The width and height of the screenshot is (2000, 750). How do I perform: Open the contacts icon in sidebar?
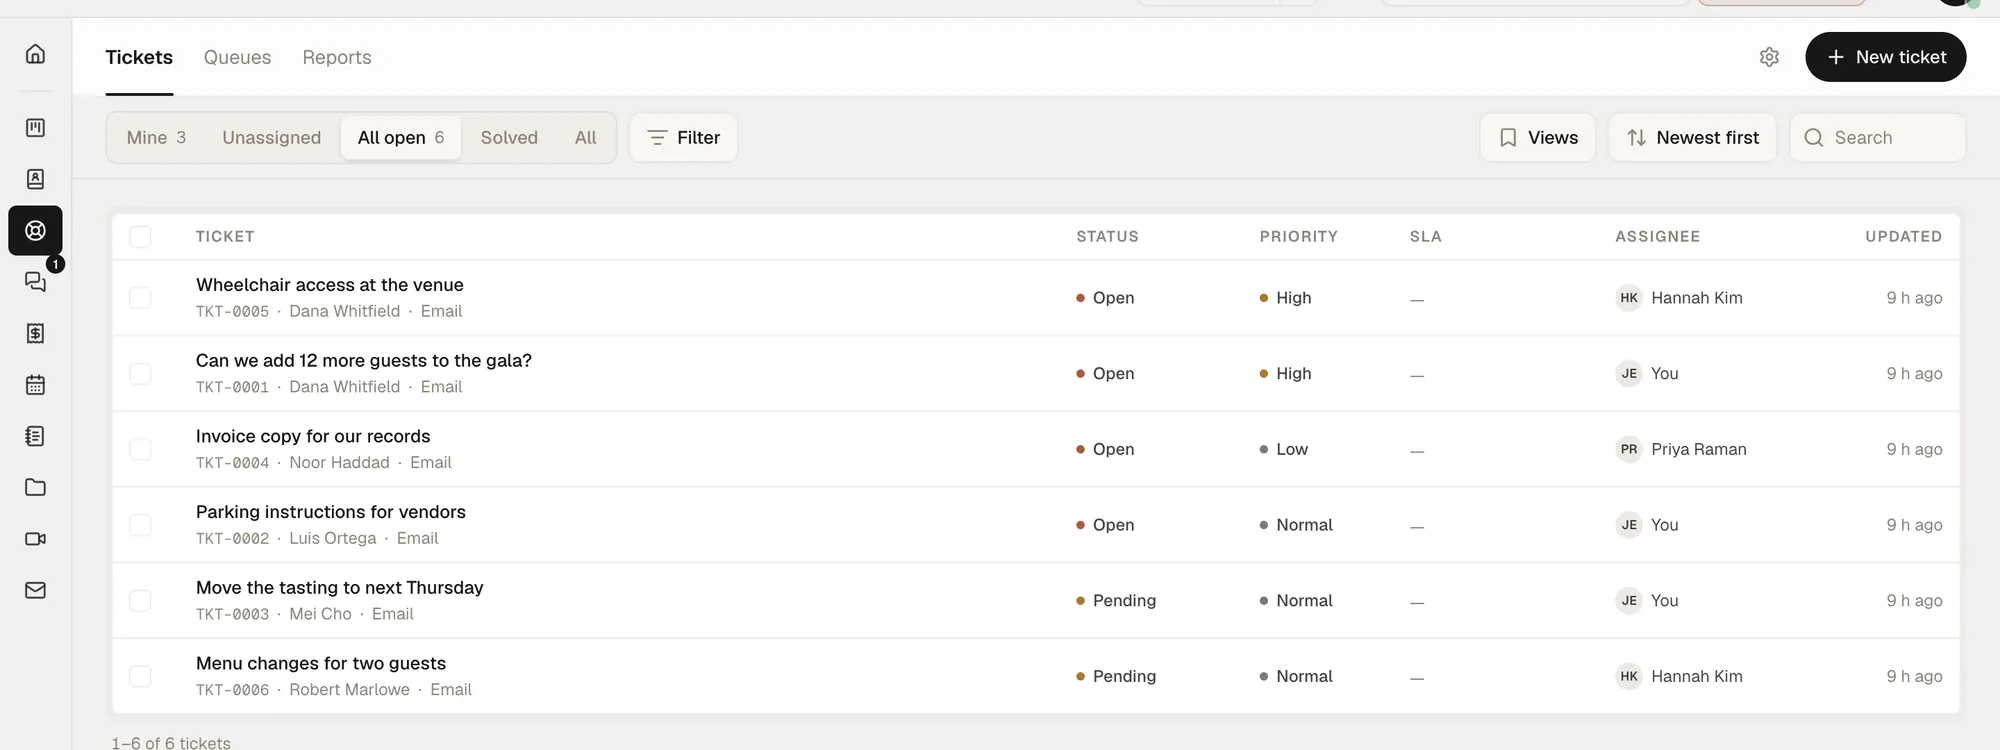click(x=35, y=179)
